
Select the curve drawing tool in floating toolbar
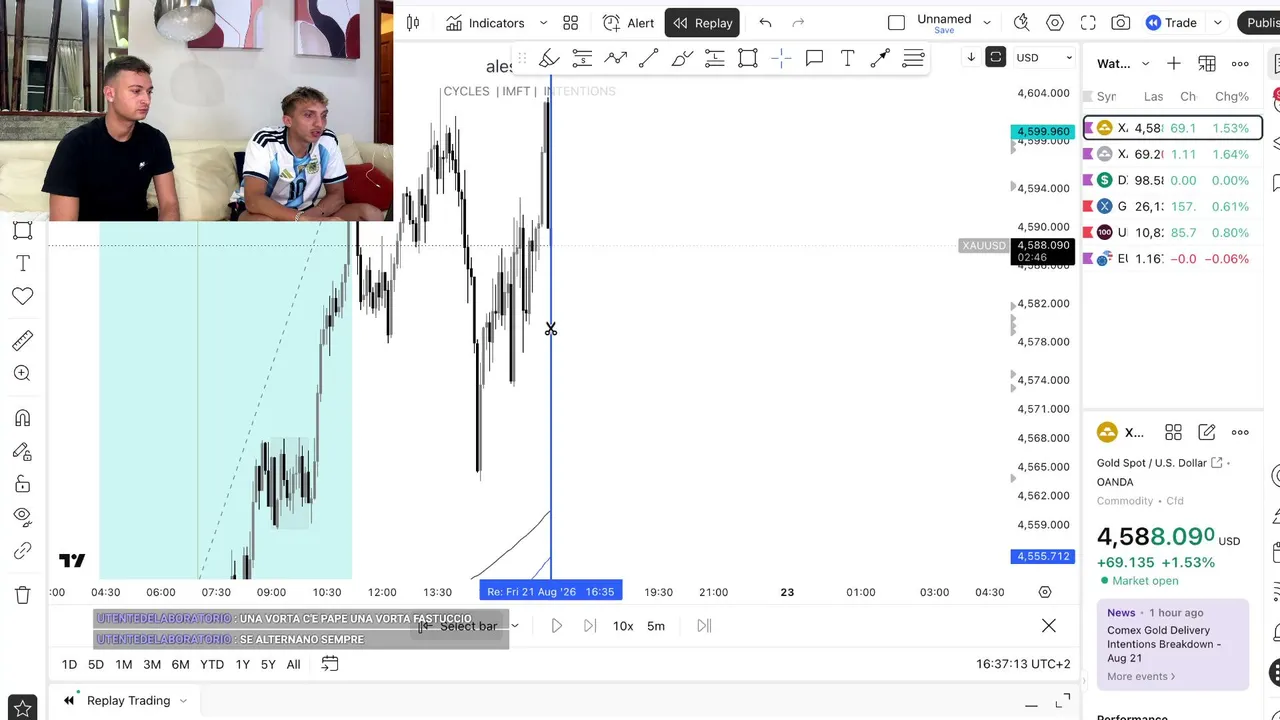pos(682,59)
